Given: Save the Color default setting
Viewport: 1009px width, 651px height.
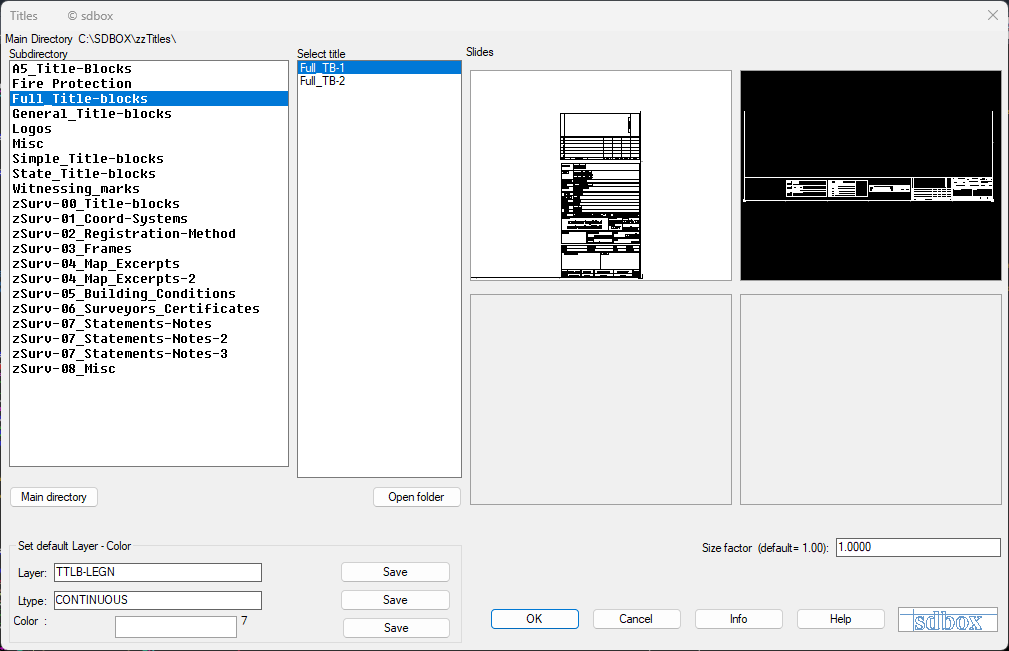Looking at the screenshot, I should (x=396, y=628).
